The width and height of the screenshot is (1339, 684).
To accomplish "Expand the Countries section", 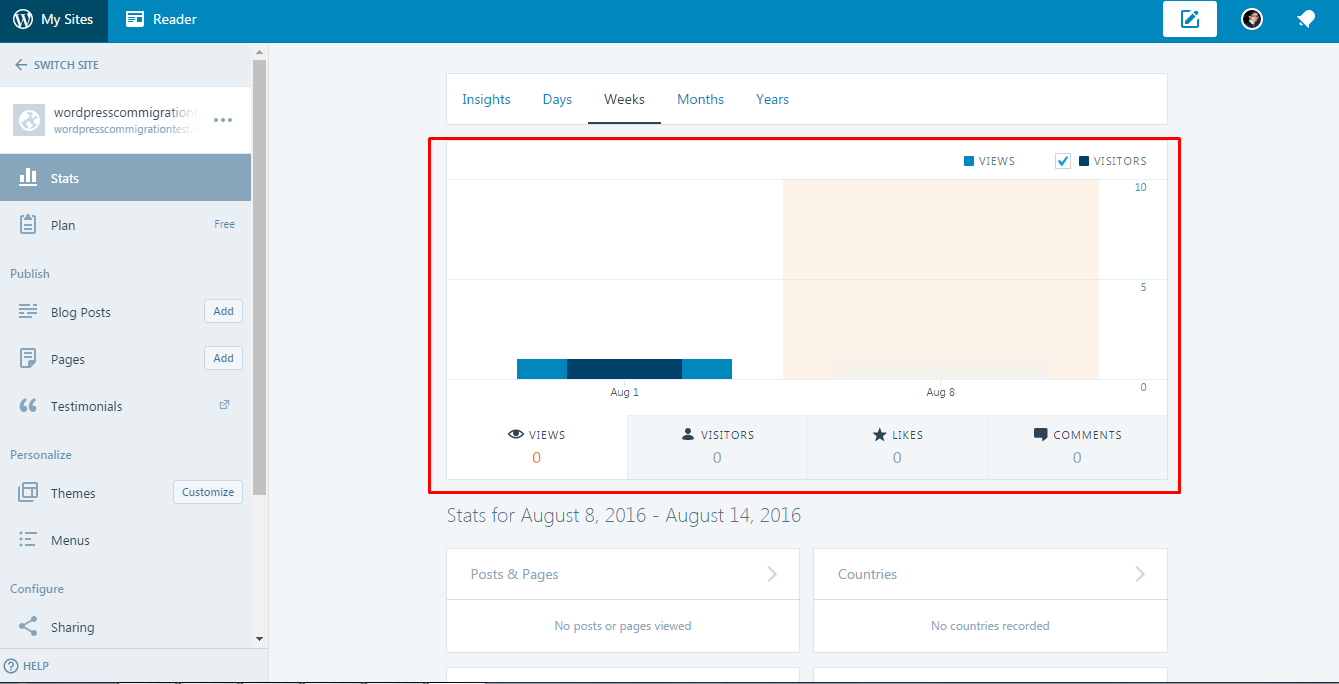I will [x=1139, y=574].
